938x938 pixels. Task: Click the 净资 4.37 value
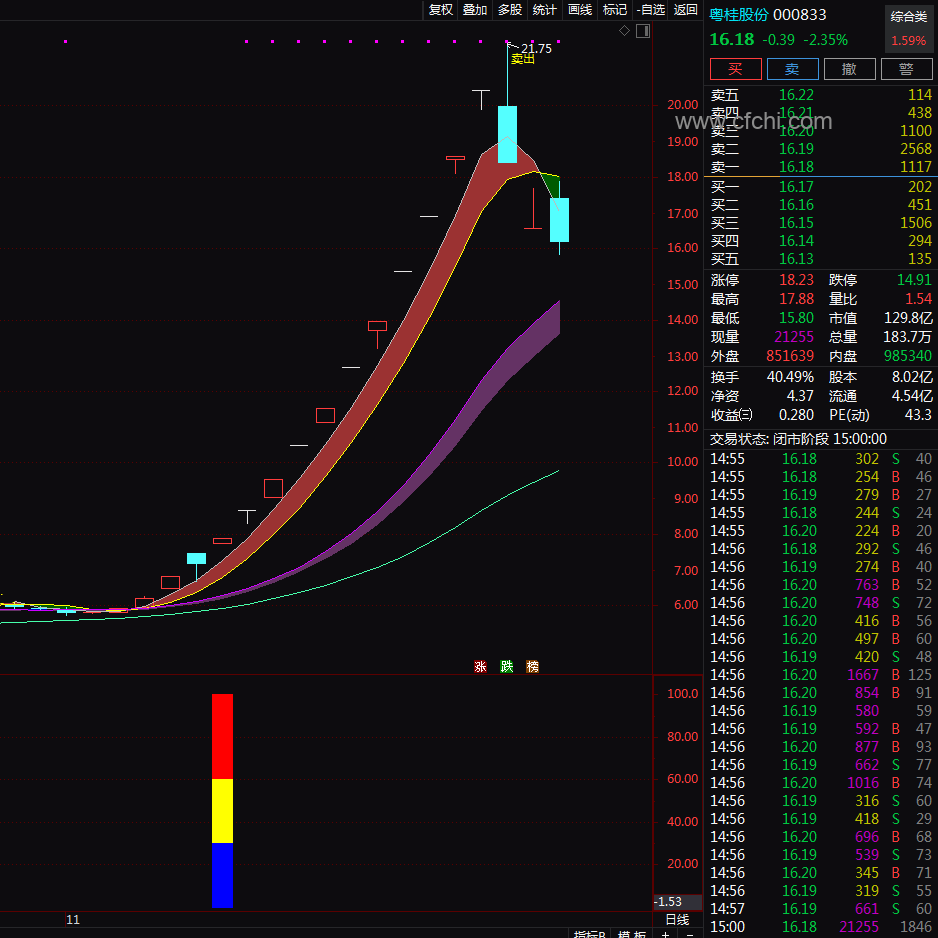coord(800,396)
